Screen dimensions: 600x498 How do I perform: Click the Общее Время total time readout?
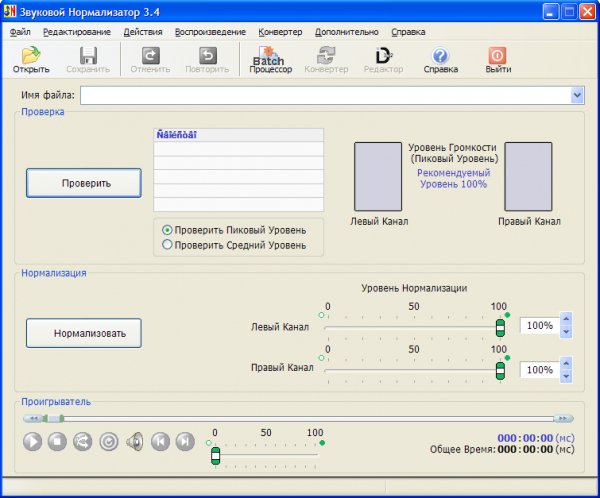pyautogui.click(x=502, y=449)
